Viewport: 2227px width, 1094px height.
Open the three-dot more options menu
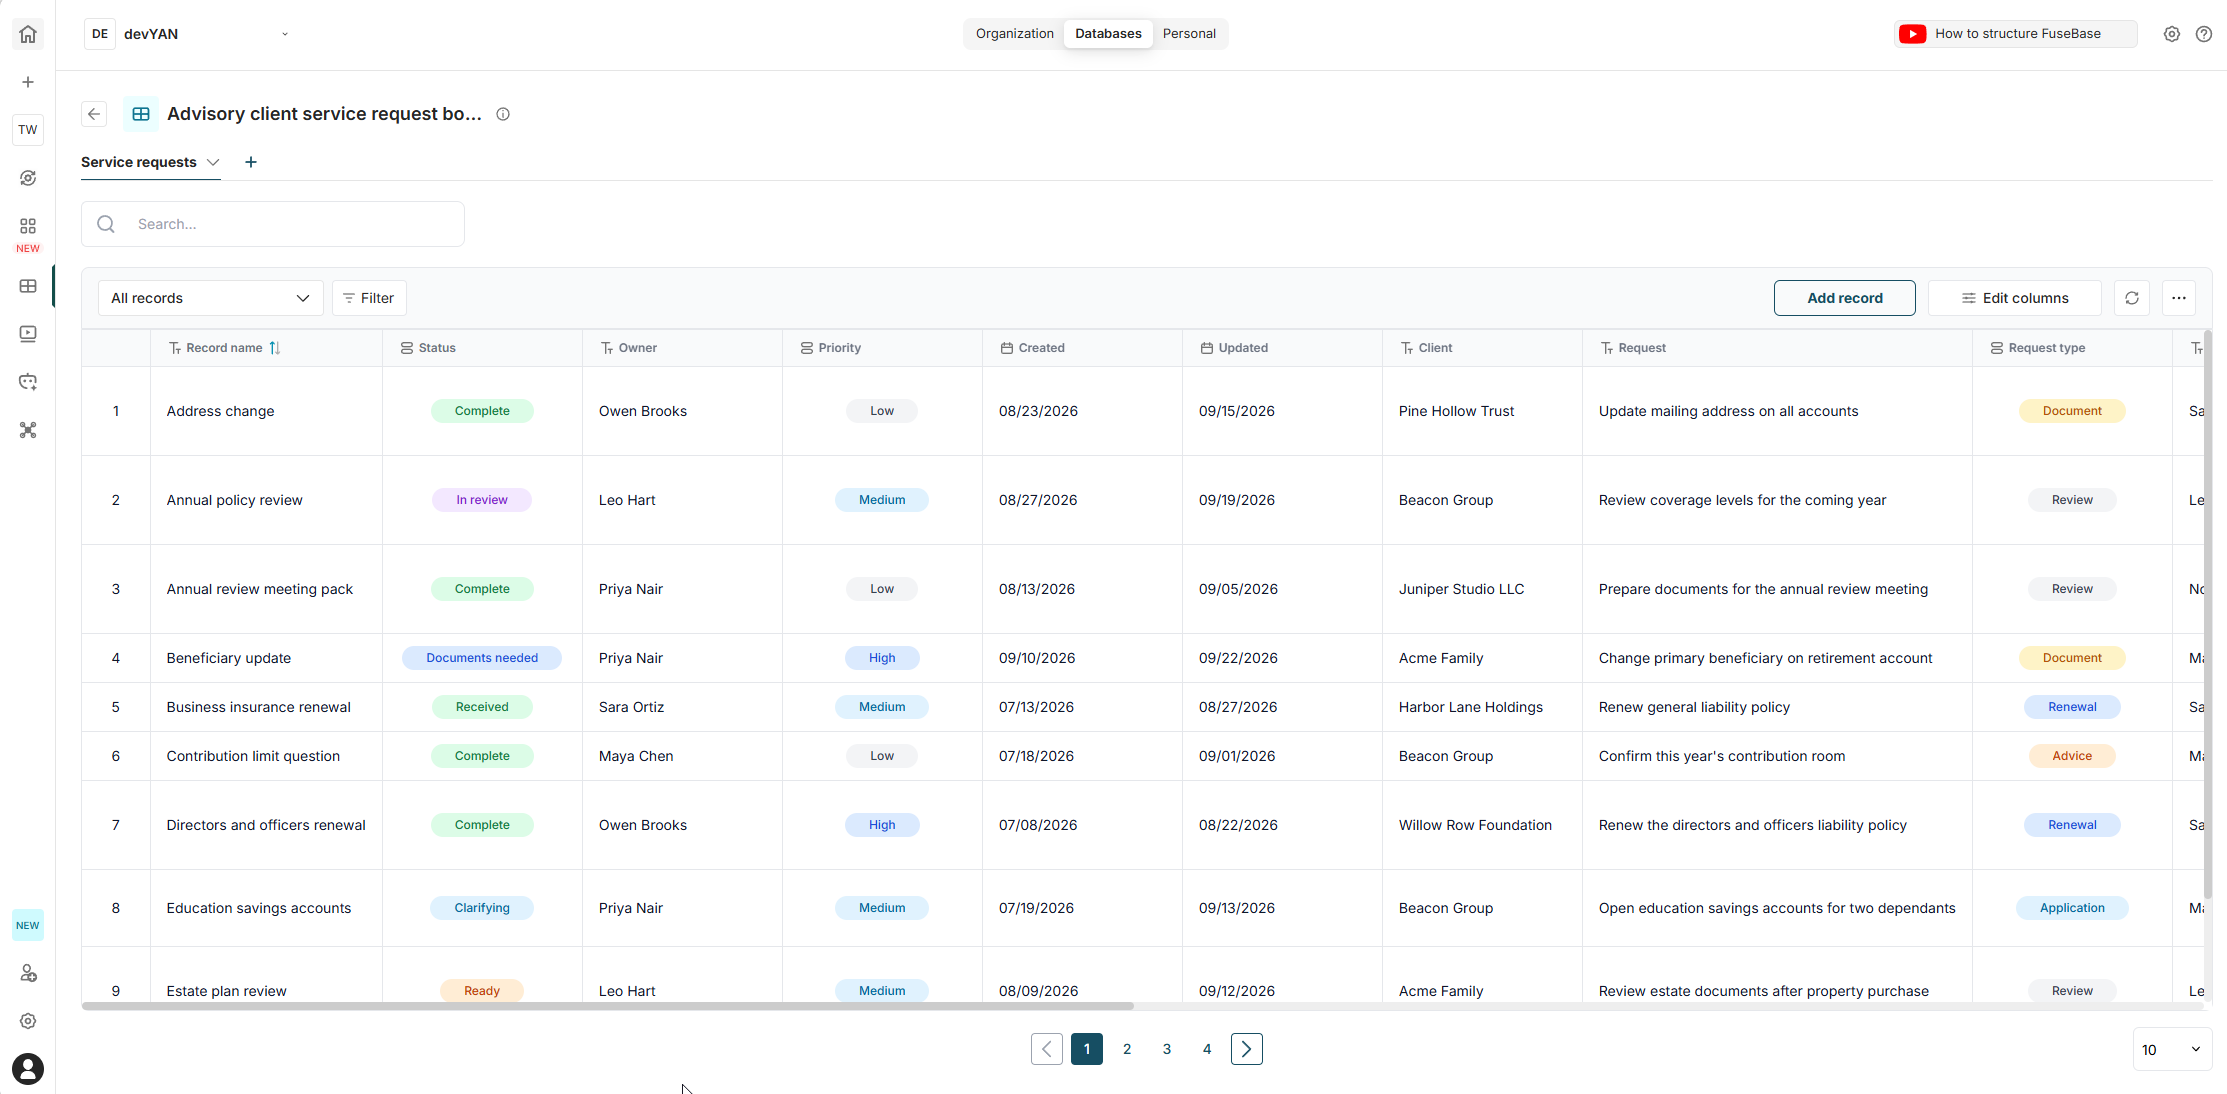(2179, 298)
